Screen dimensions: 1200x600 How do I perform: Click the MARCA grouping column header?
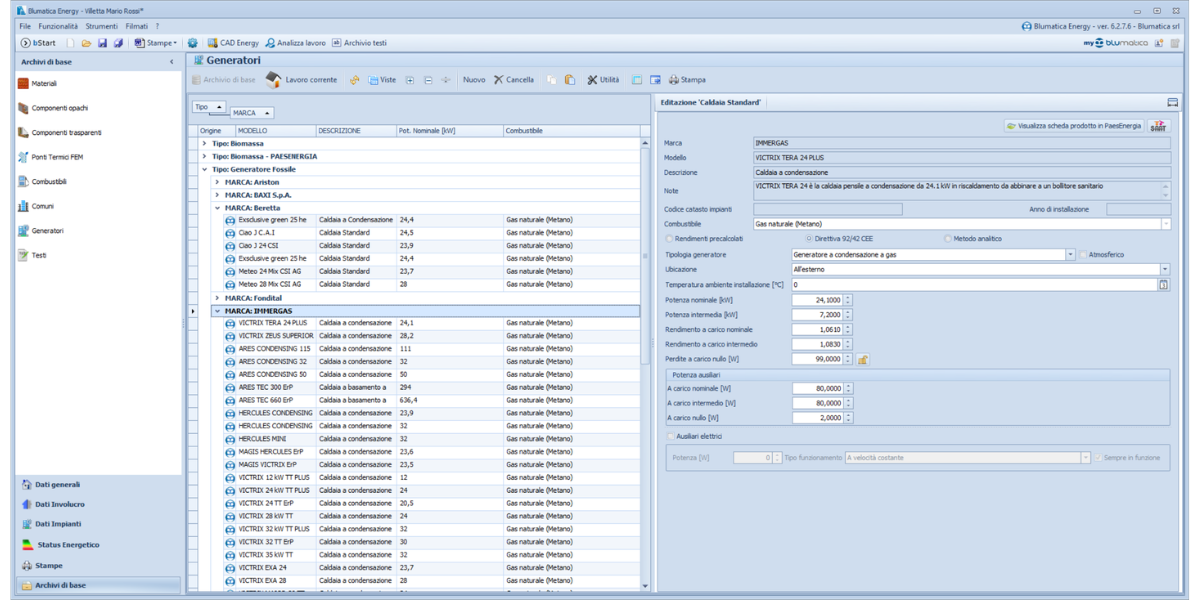click(250, 113)
